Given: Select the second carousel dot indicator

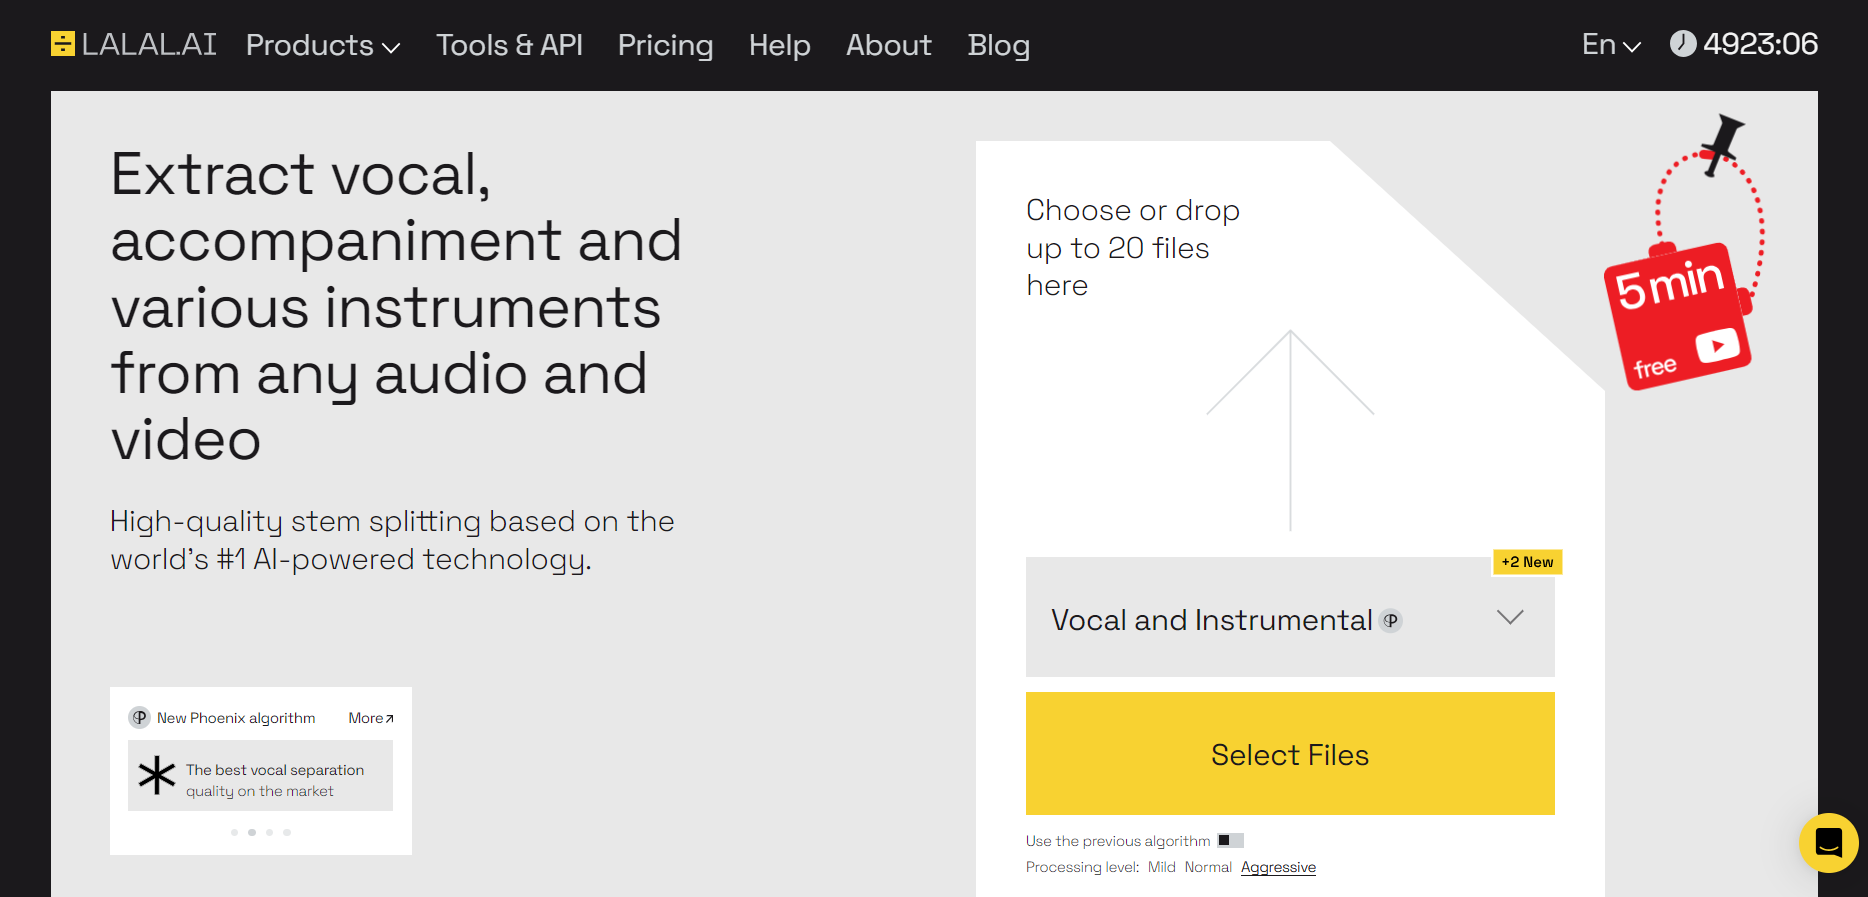Looking at the screenshot, I should click(252, 832).
